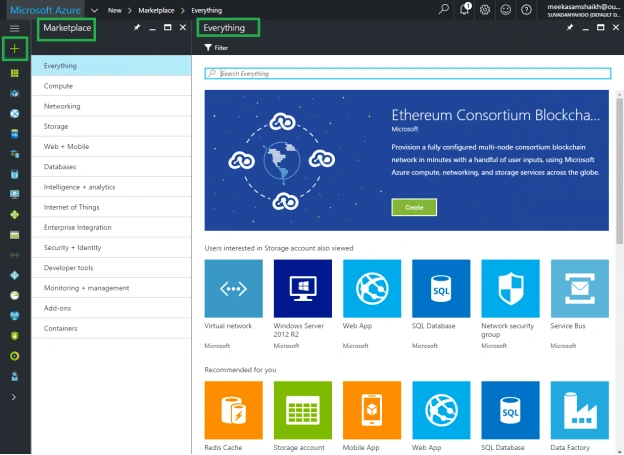The width and height of the screenshot is (624, 455).
Task: Expand the sidebar More services chevron
Action: point(14,397)
